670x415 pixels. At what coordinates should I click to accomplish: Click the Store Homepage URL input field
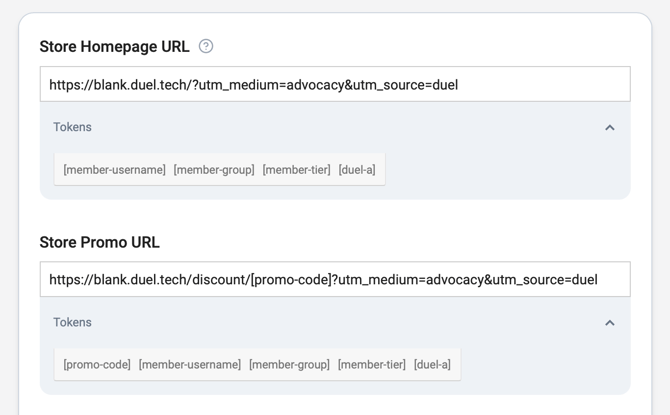pos(335,85)
